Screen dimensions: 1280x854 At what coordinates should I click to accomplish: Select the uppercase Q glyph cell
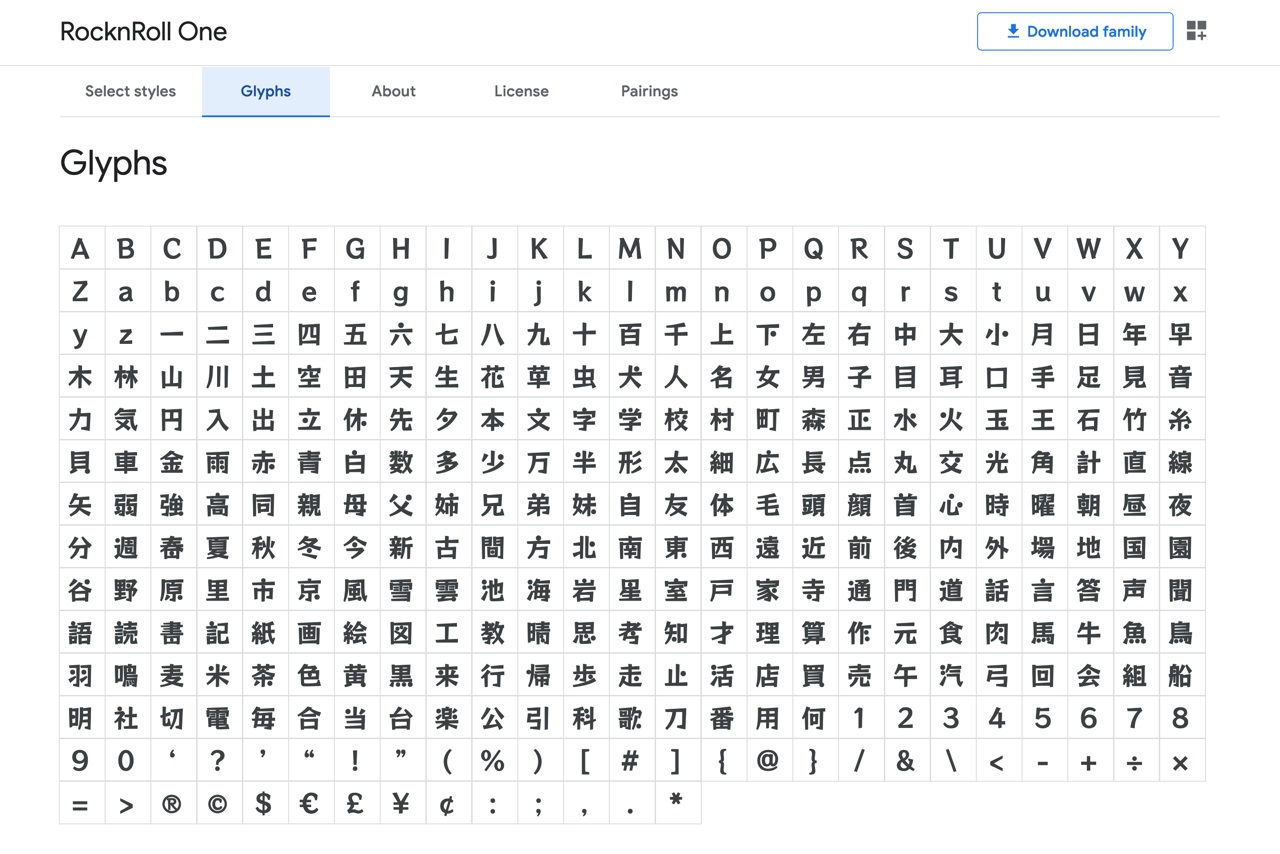(x=813, y=248)
